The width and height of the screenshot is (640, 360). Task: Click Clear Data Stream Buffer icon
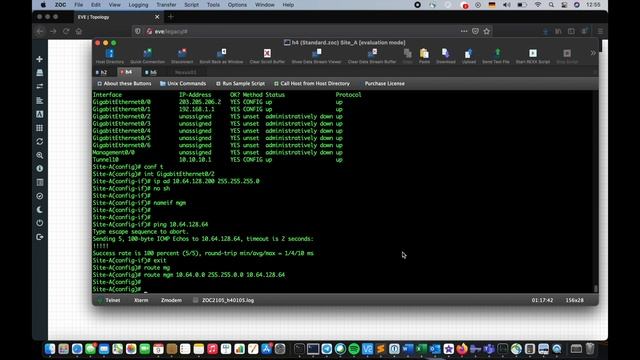point(372,56)
